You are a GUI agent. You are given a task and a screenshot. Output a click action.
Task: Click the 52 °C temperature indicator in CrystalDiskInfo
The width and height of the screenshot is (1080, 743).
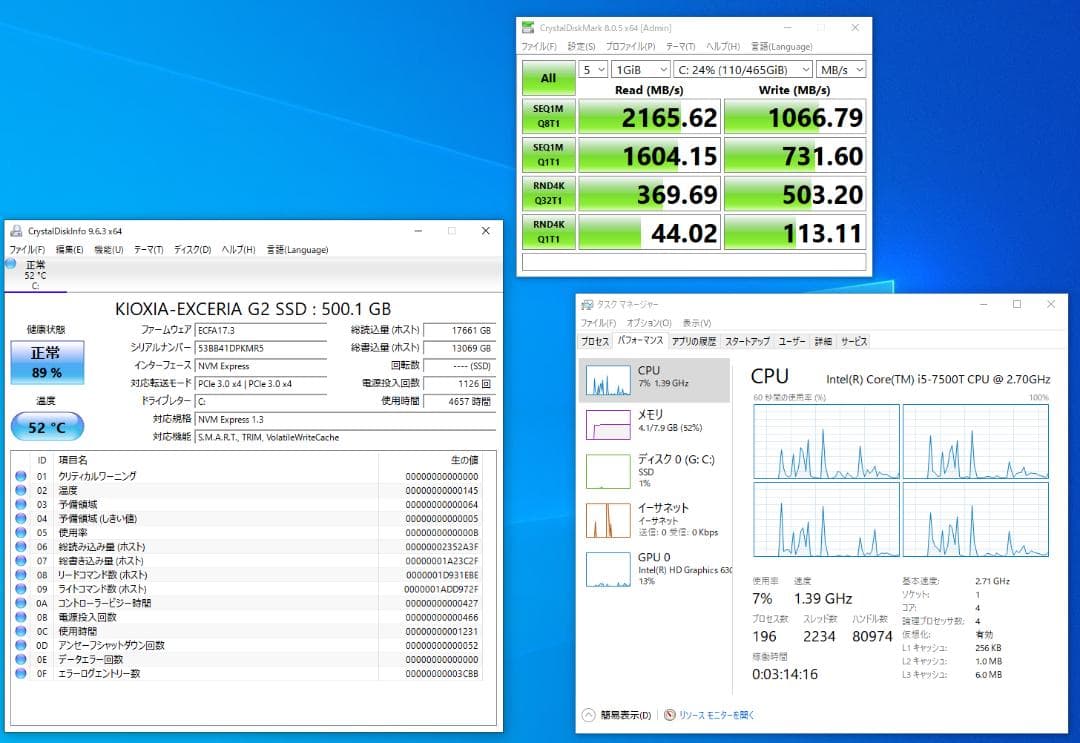(x=46, y=426)
